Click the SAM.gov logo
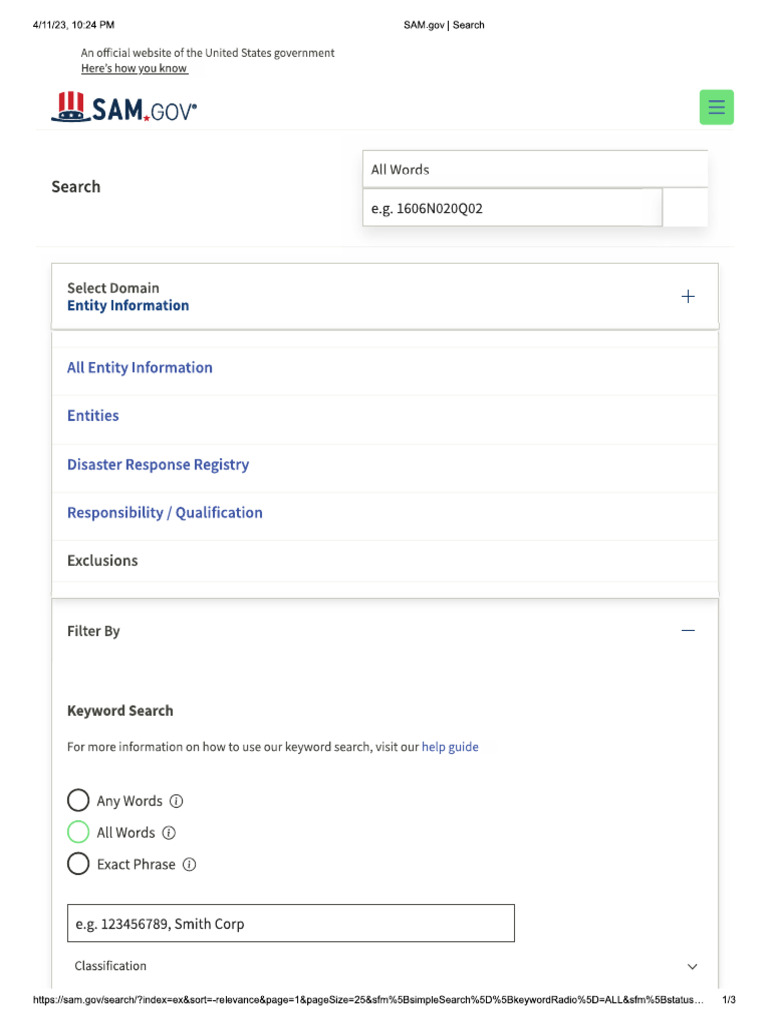 click(124, 108)
